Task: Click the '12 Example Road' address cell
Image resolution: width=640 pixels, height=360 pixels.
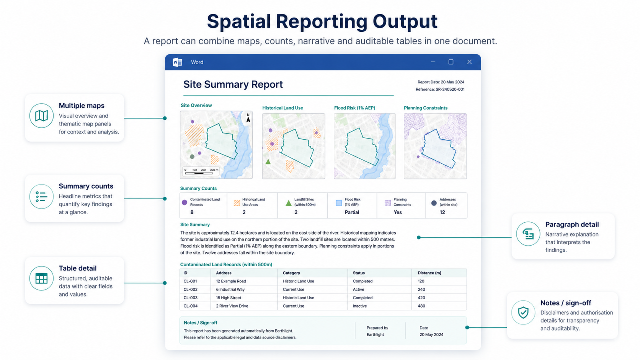Action: pos(231,281)
